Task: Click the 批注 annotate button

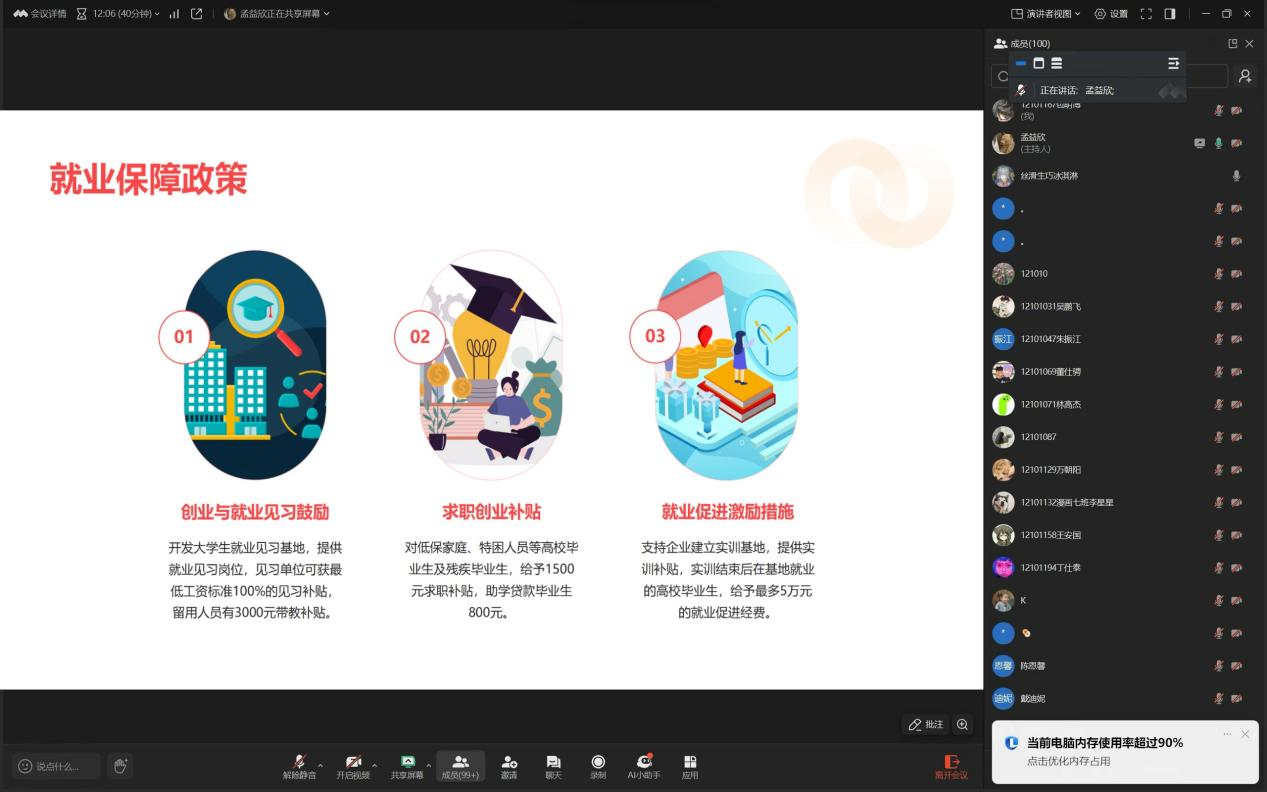Action: (925, 724)
